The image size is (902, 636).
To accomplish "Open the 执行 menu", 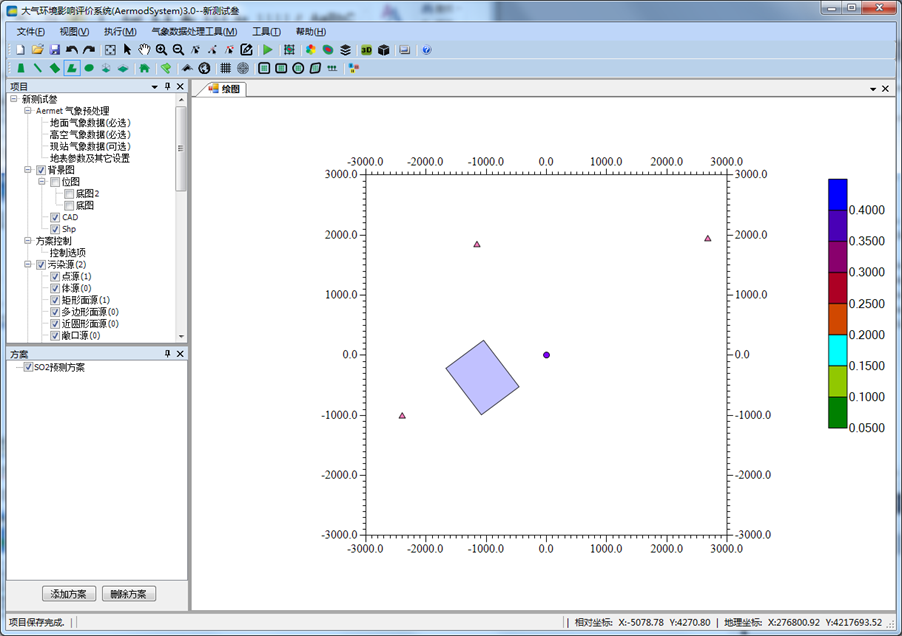I will tap(119, 31).
